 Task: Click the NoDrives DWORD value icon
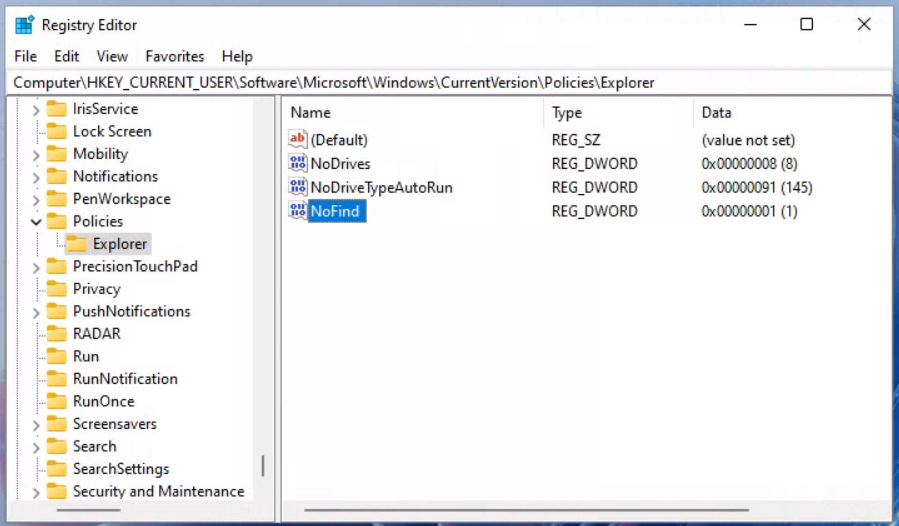pos(298,164)
